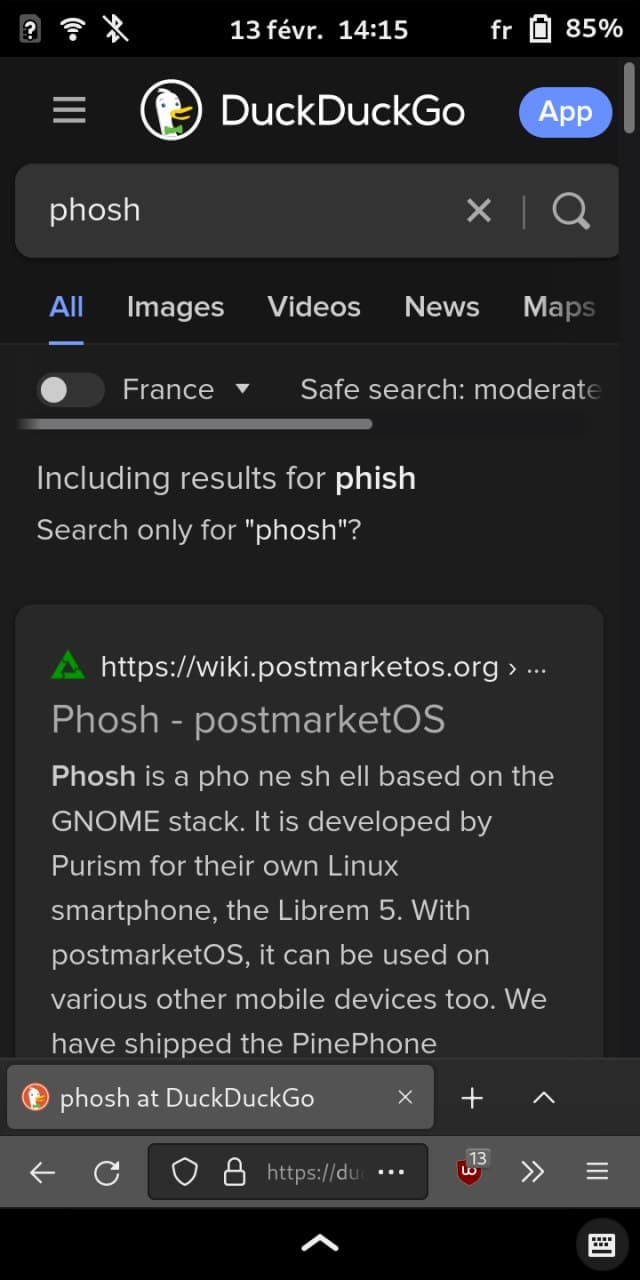The image size is (640, 1280).
Task: Open tracking protection via the shield icon
Action: [185, 1171]
